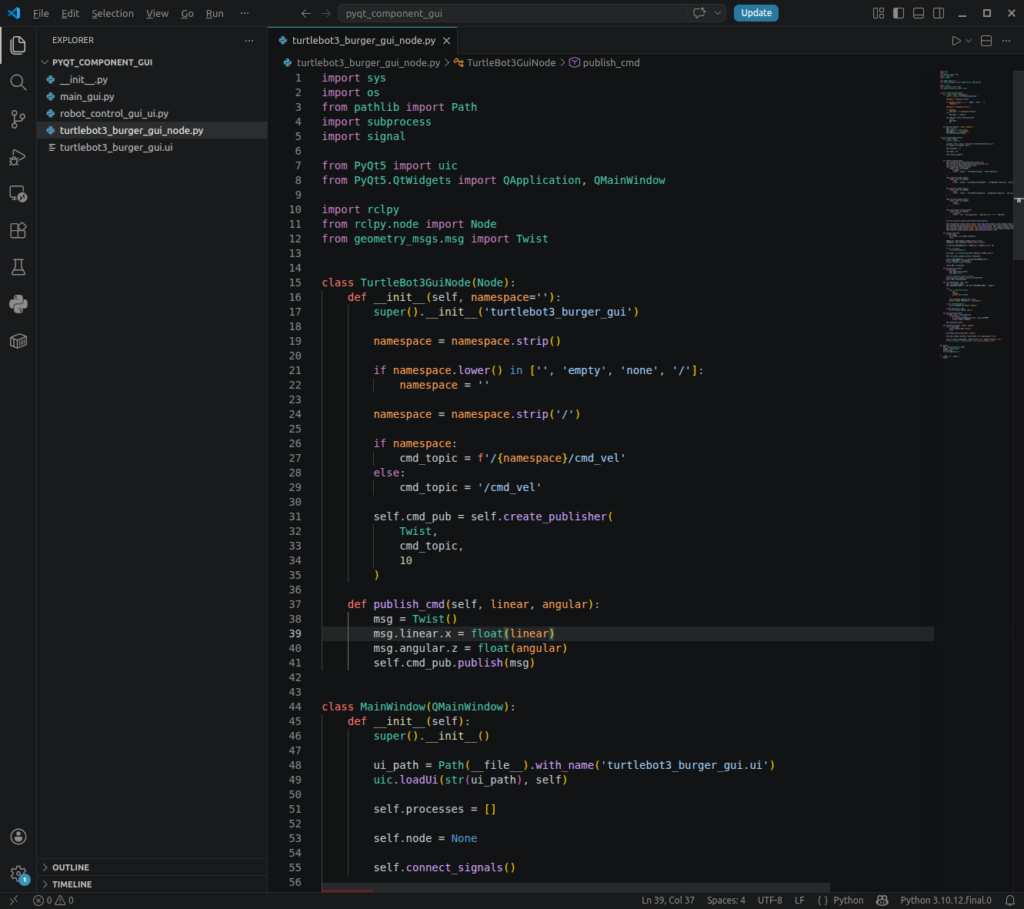Viewport: 1024px width, 909px height.
Task: Open Source Control view
Action: pyautogui.click(x=18, y=120)
